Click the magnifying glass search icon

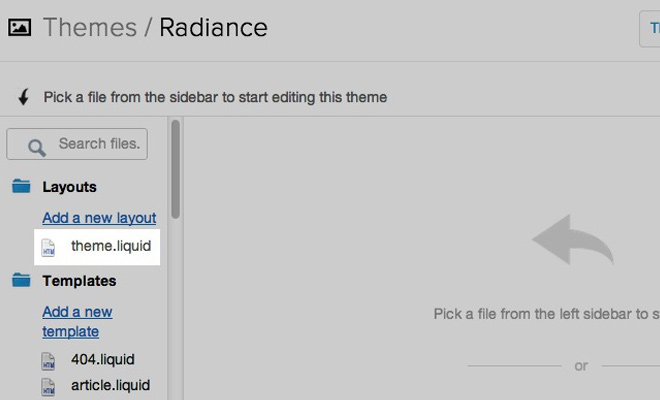[36, 148]
